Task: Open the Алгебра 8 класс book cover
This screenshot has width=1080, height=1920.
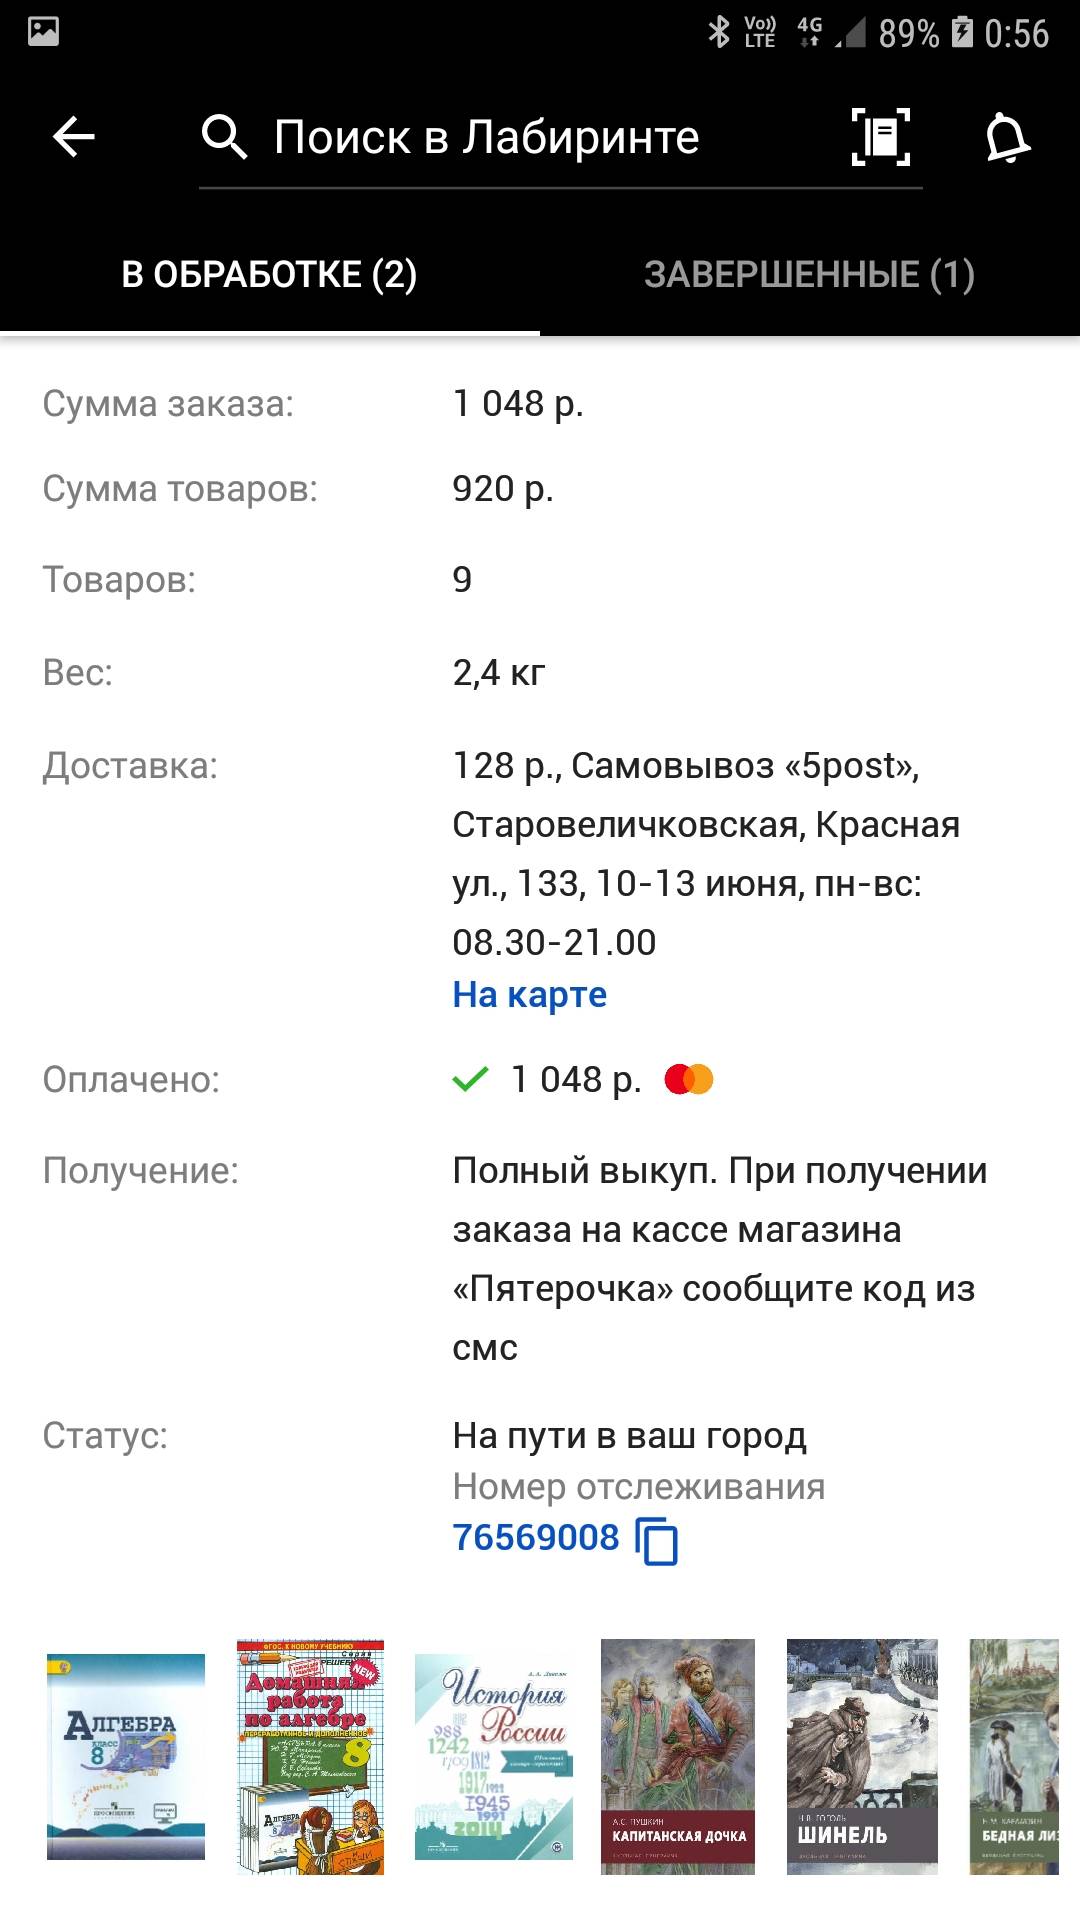Action: pyautogui.click(x=126, y=1756)
